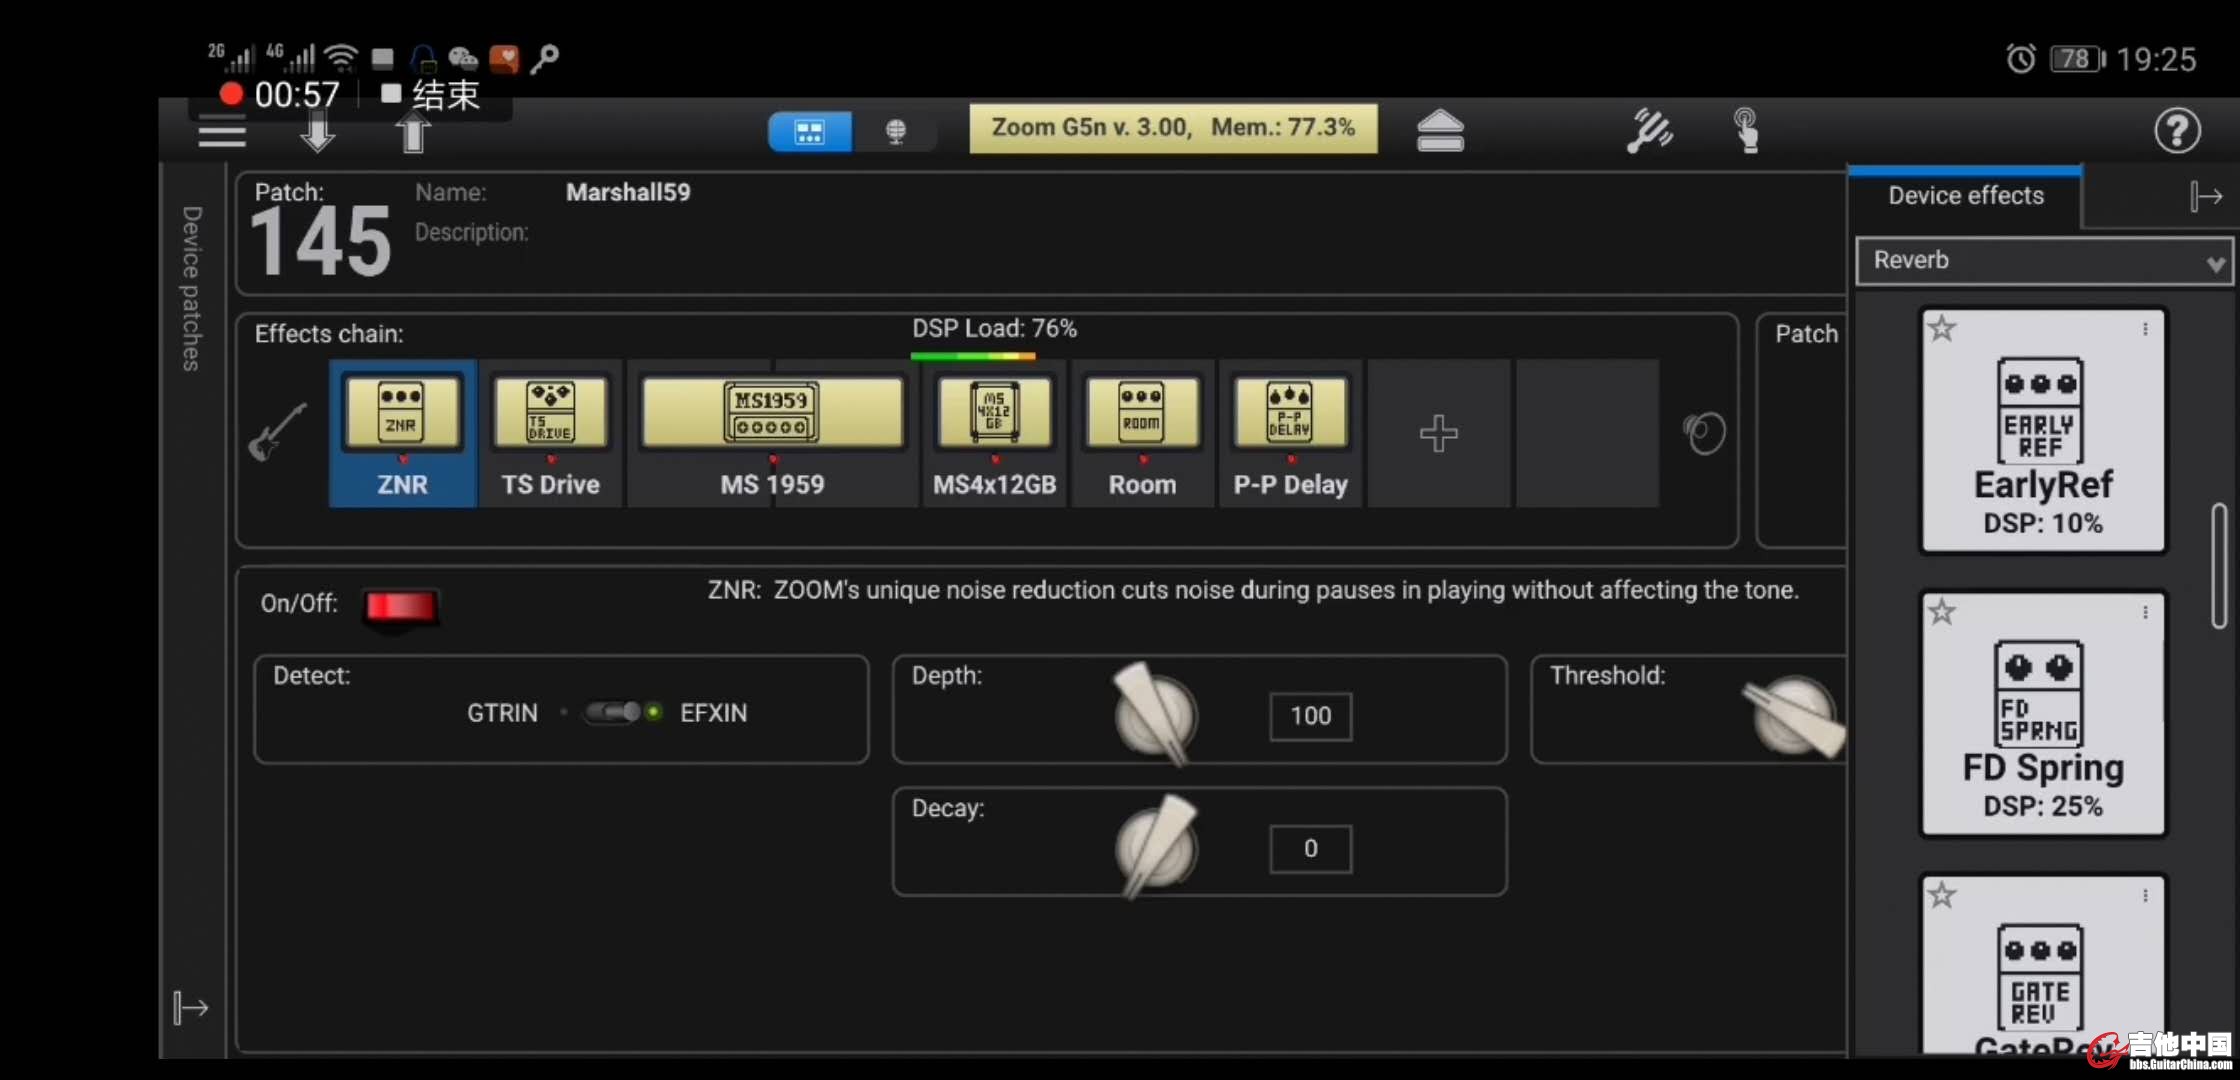This screenshot has height=1080, width=2240.
Task: Click the GTRIN detect option label
Action: click(502, 713)
